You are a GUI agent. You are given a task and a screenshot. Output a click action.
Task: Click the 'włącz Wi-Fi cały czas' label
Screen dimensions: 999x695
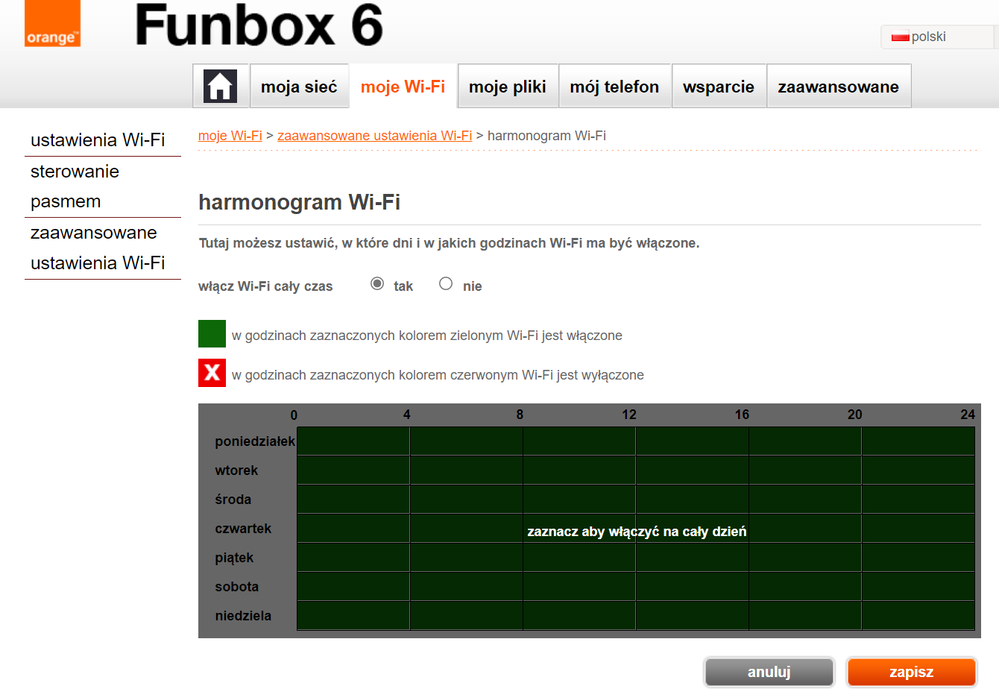266,287
